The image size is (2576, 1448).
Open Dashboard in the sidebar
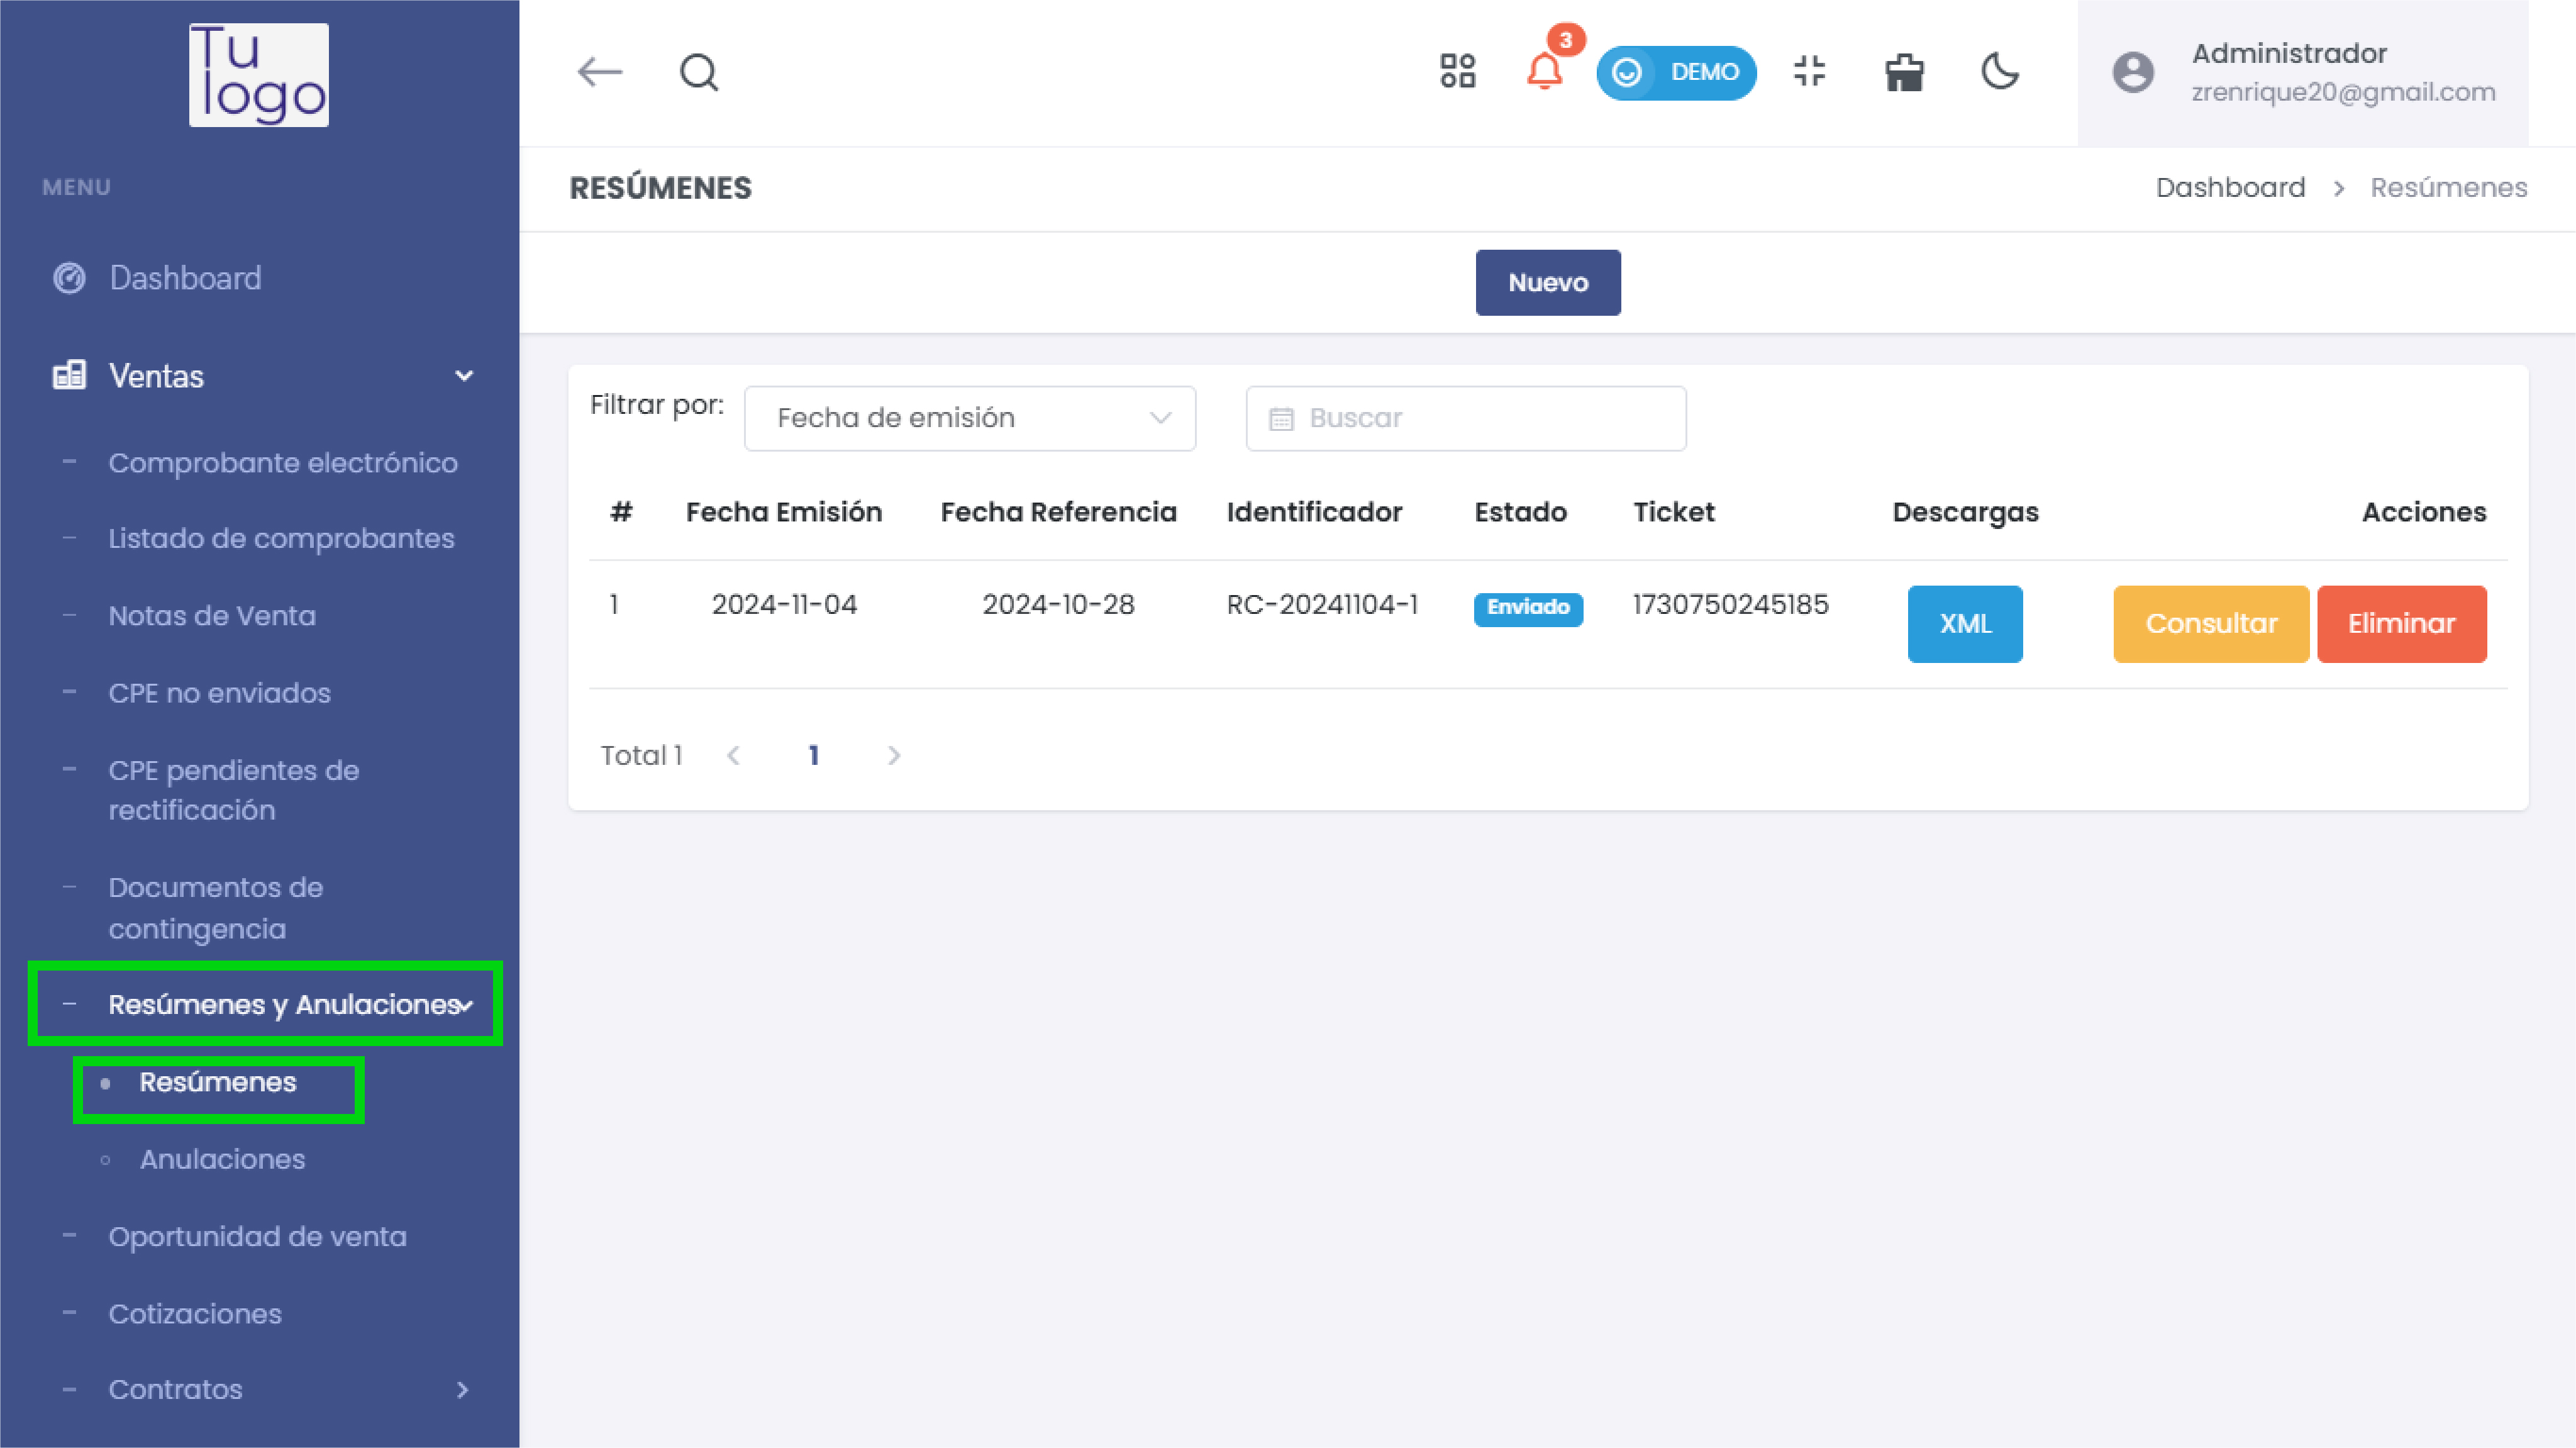[x=185, y=278]
